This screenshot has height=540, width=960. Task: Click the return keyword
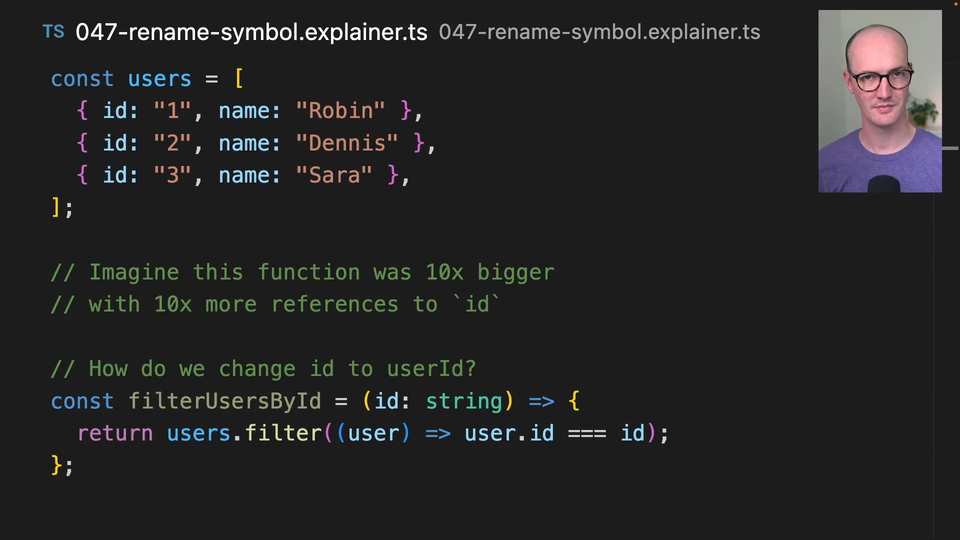[115, 433]
